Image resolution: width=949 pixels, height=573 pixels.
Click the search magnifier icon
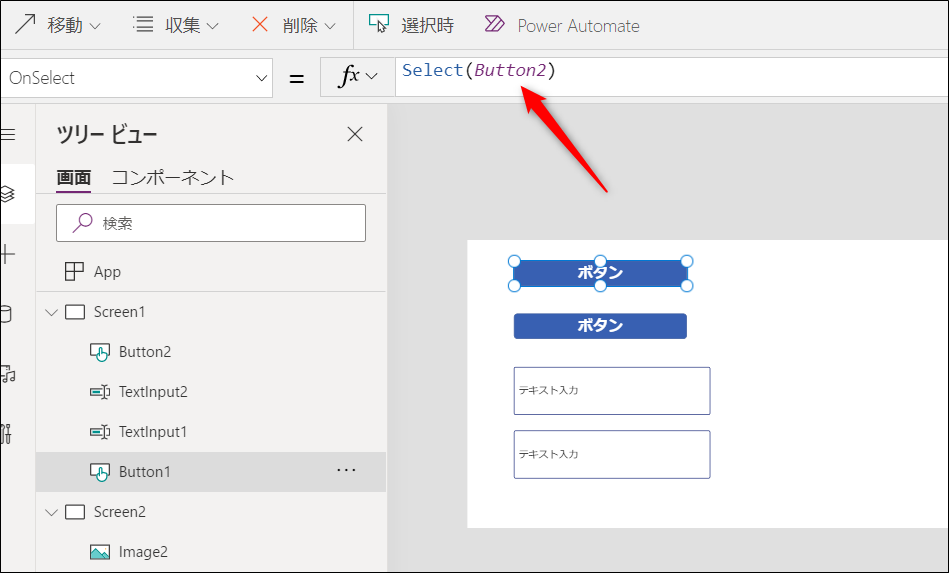click(x=82, y=223)
